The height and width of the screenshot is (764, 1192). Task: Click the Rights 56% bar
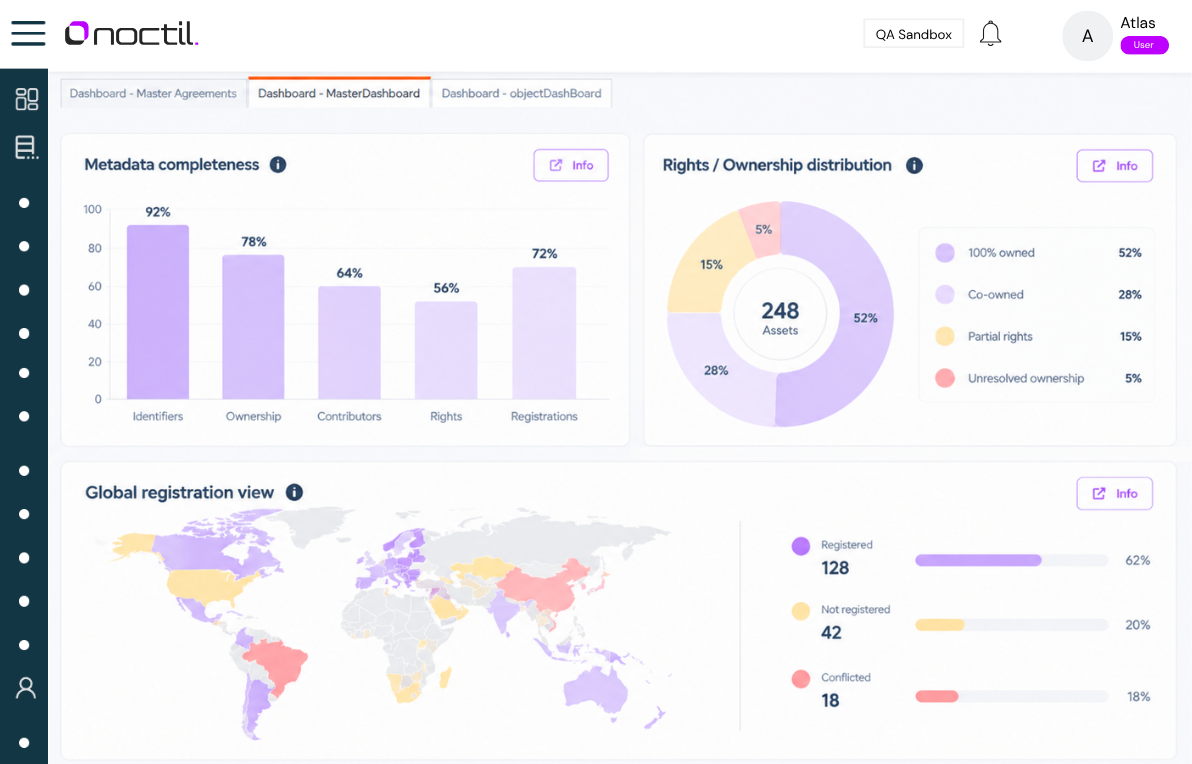pyautogui.click(x=446, y=350)
